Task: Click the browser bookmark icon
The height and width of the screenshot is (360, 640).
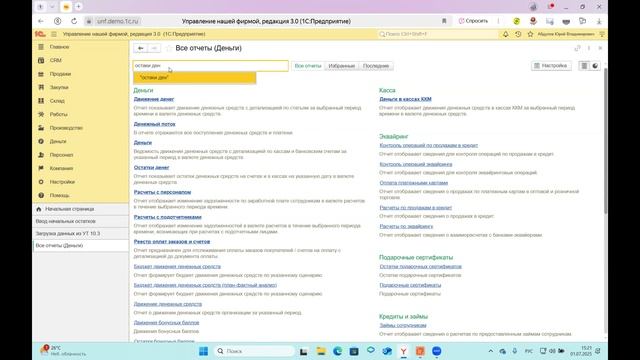Action: (444, 21)
